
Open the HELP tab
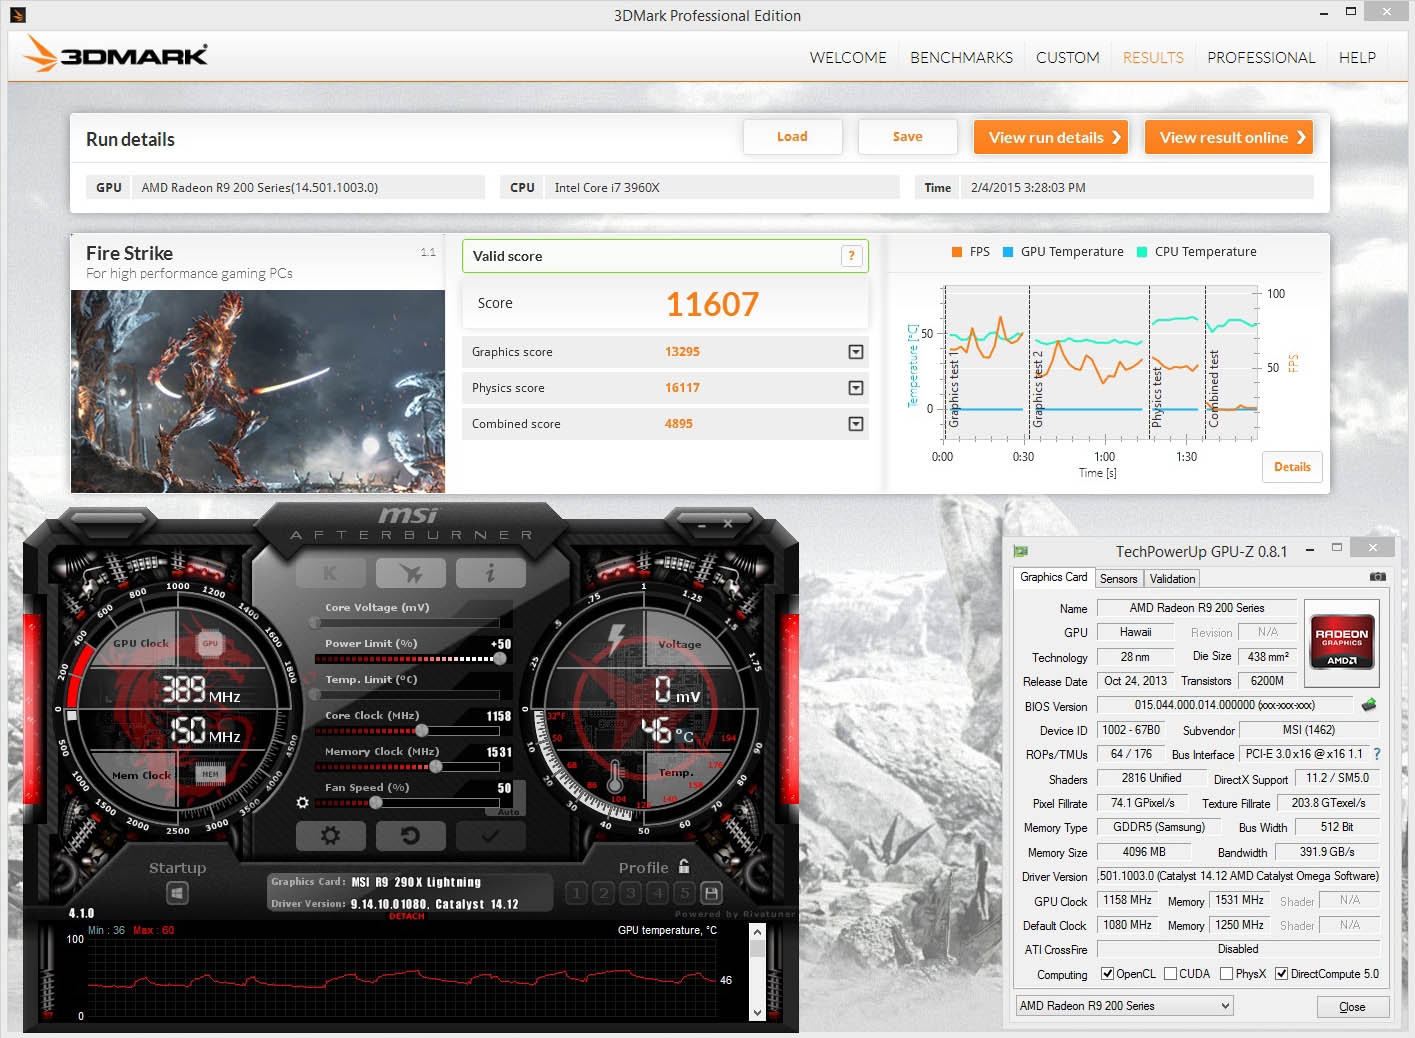1357,57
